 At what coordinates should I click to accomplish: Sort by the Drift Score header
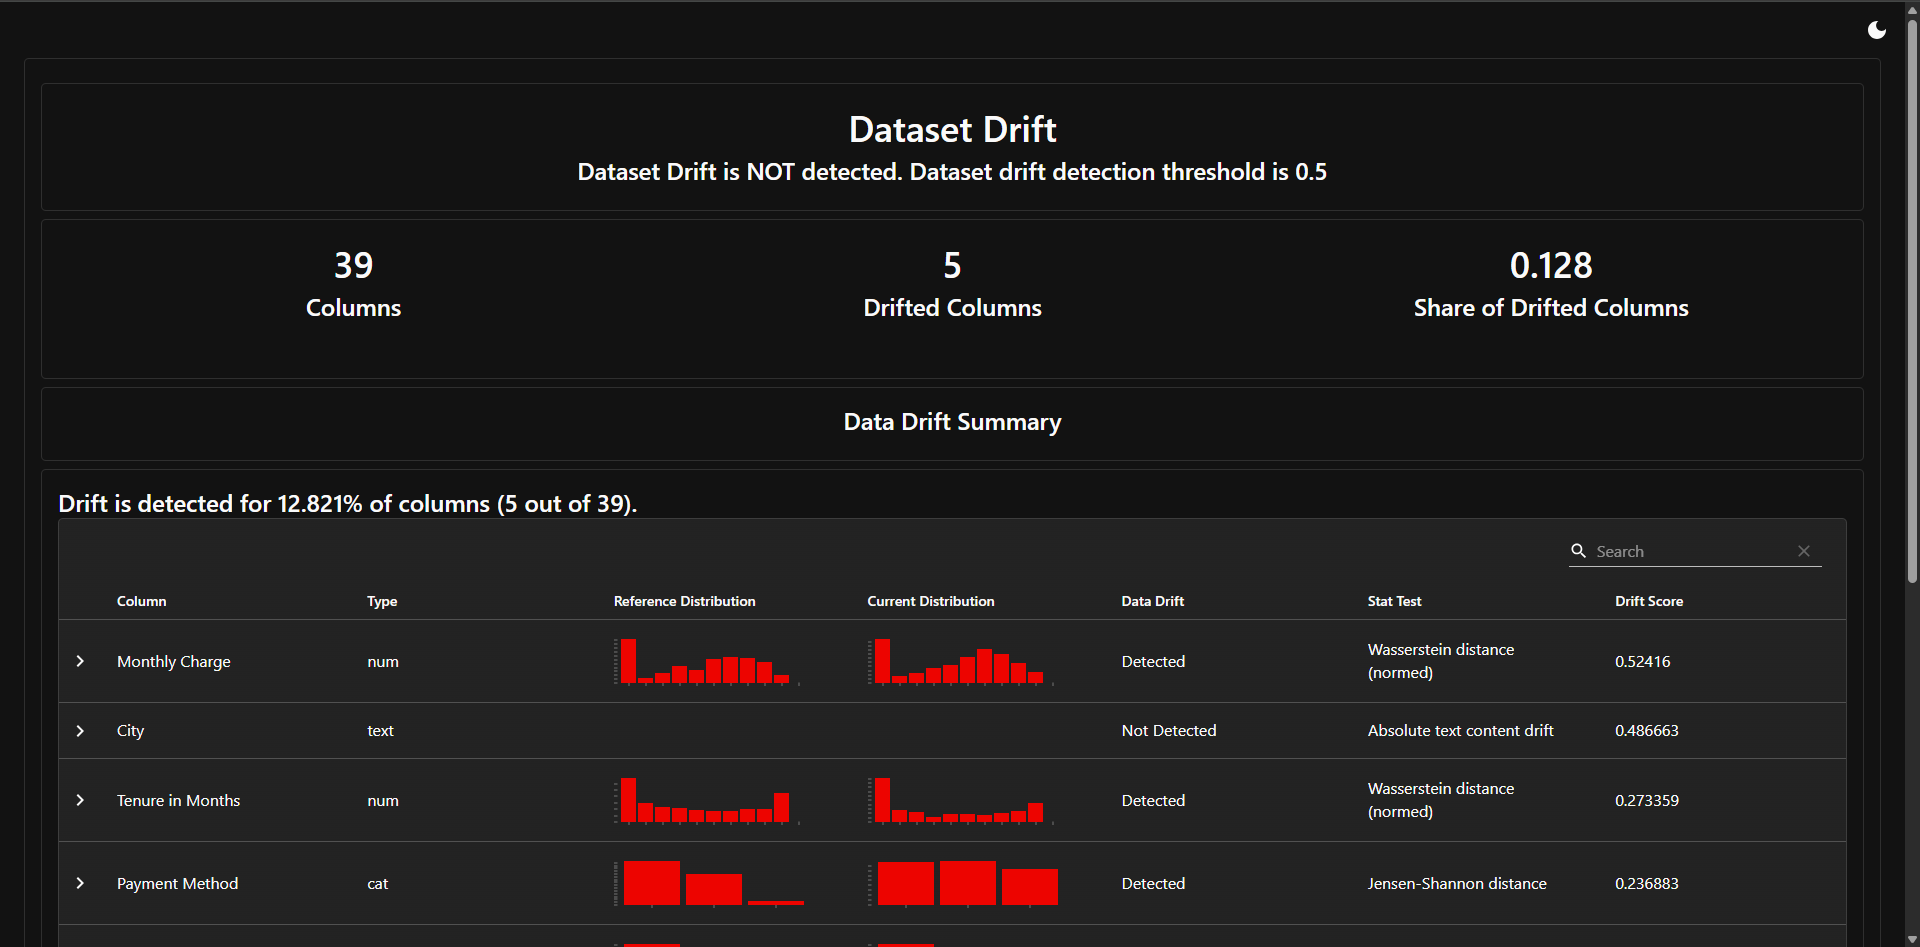[x=1649, y=601]
